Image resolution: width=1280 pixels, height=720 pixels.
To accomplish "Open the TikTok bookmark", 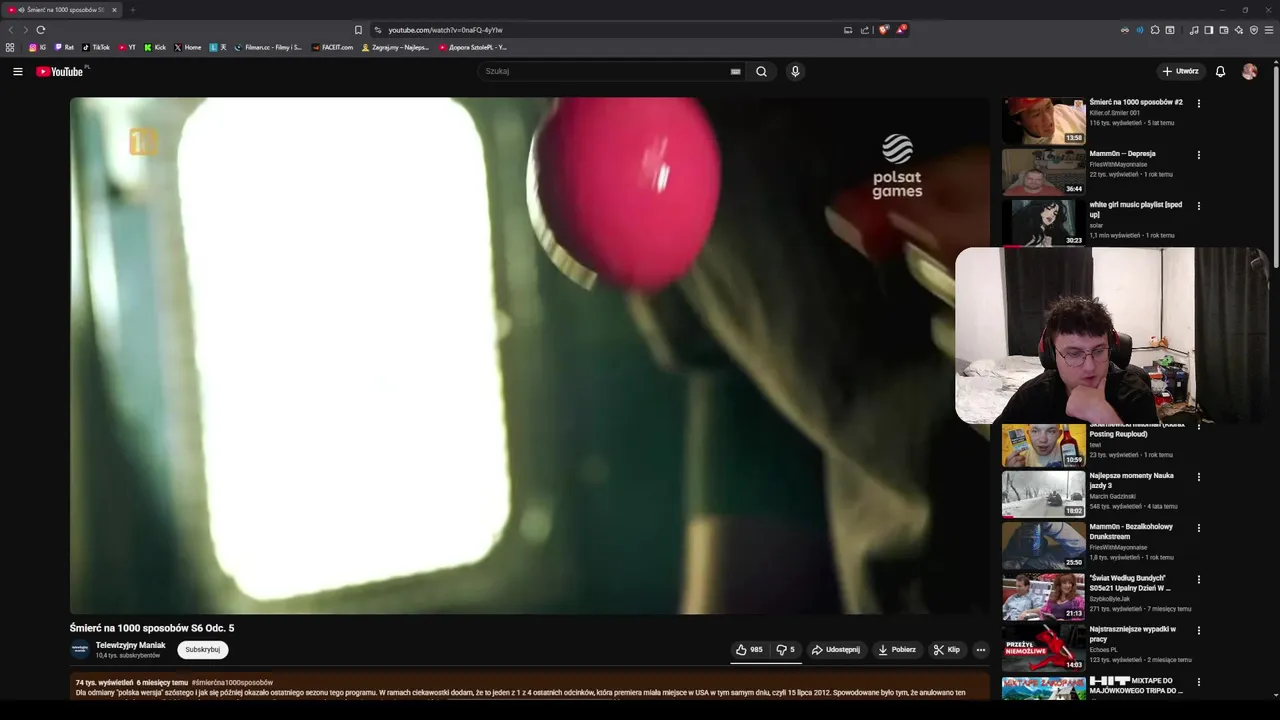I will pos(96,47).
